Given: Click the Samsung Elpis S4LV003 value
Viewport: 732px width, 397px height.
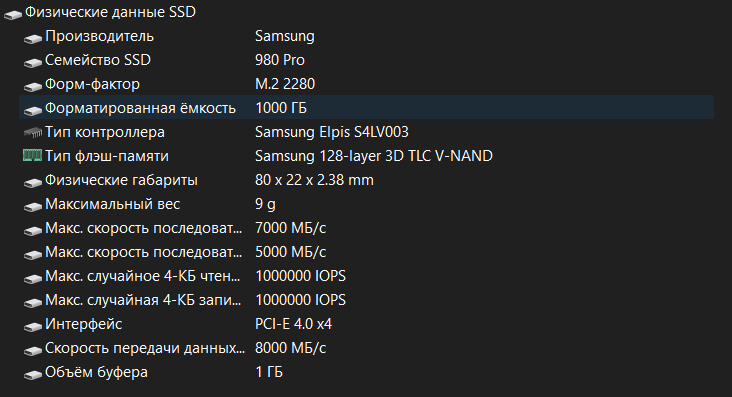Looking at the screenshot, I should click(x=331, y=132).
